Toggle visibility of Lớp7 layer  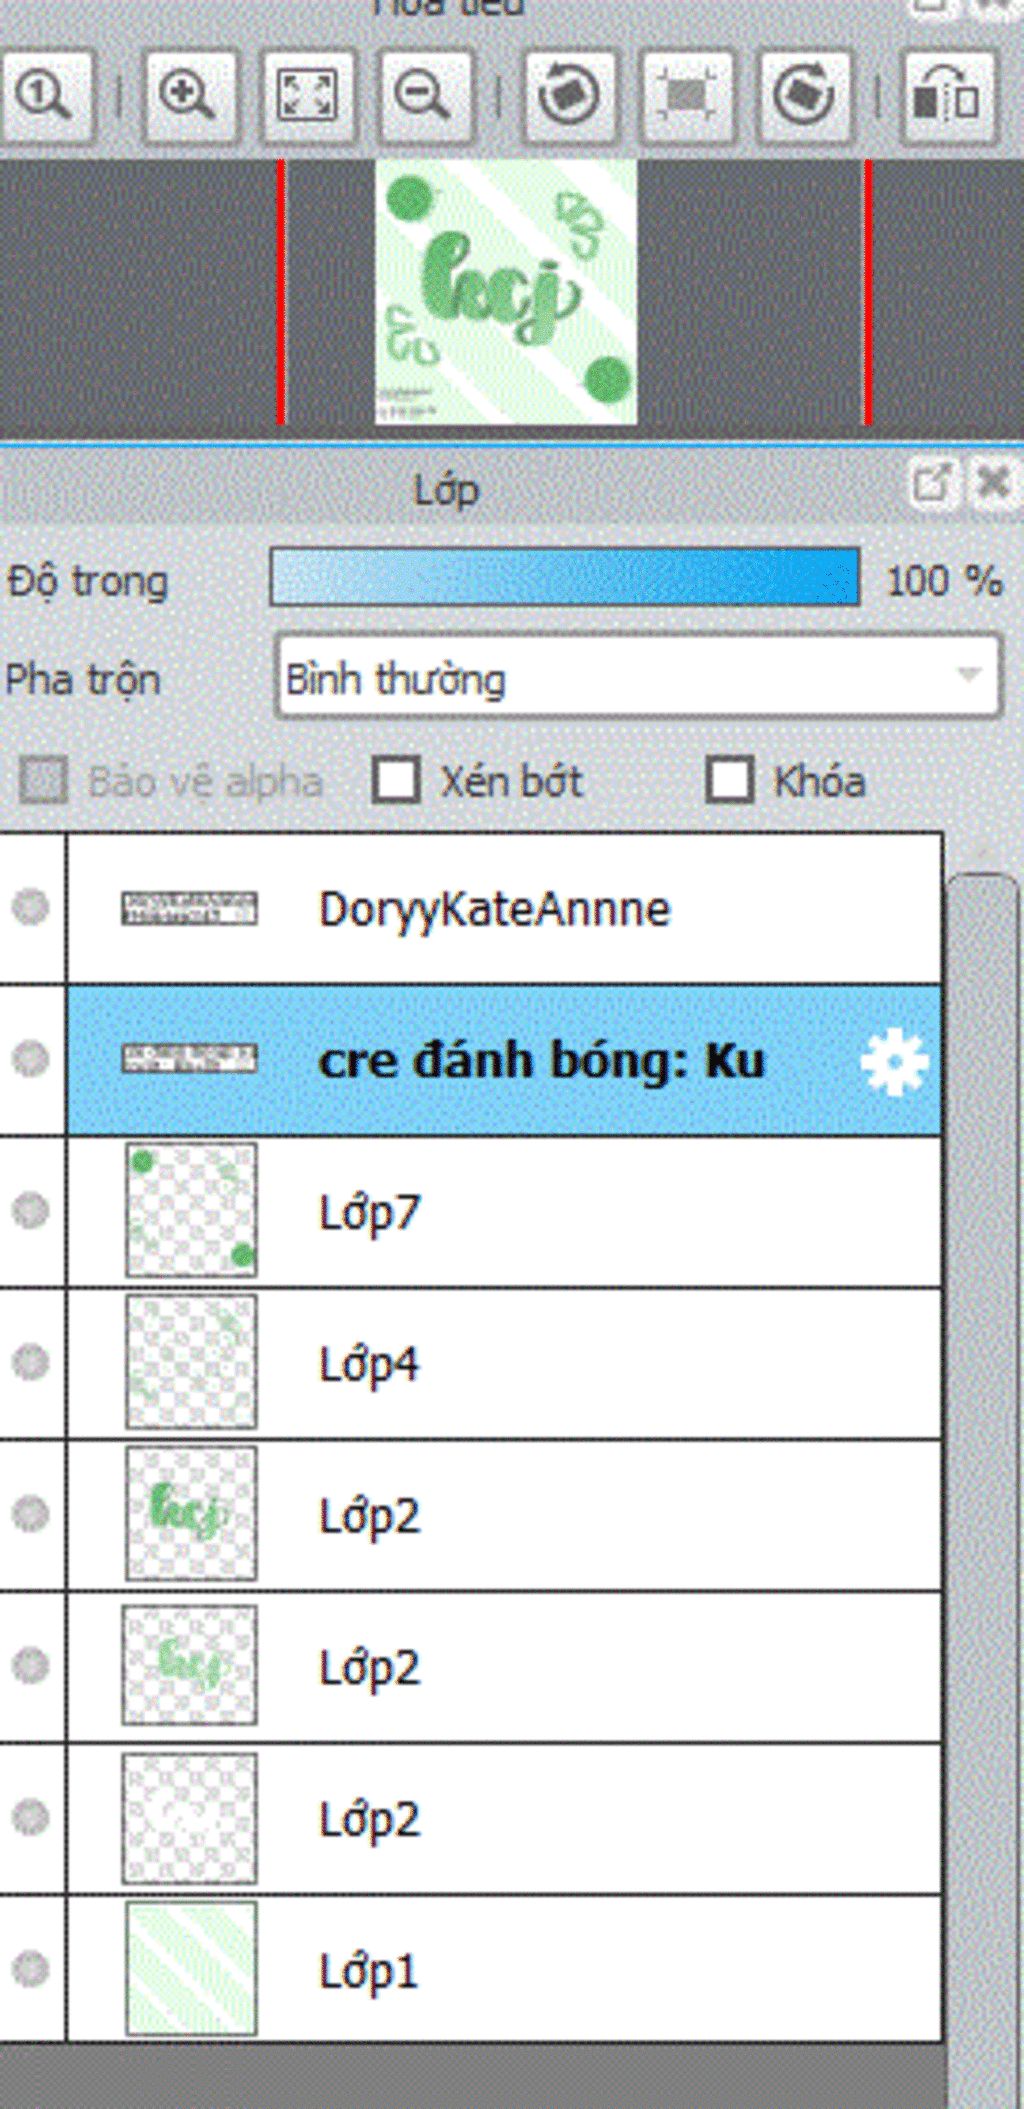31,1210
